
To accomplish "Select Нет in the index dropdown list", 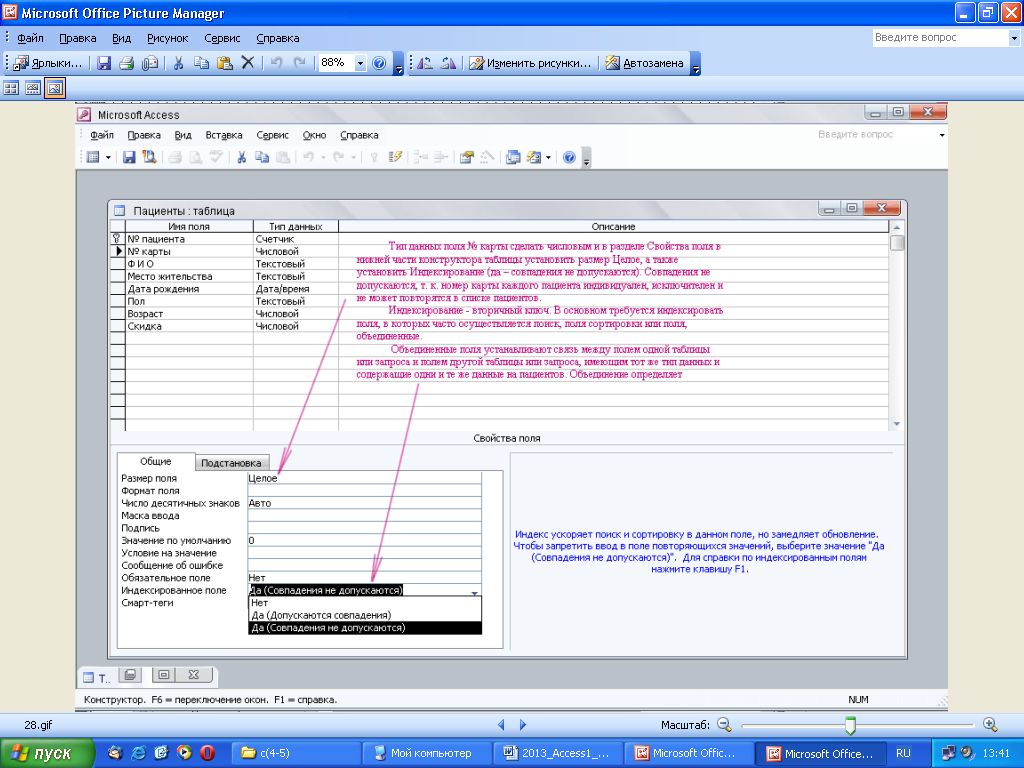I will tap(365, 603).
